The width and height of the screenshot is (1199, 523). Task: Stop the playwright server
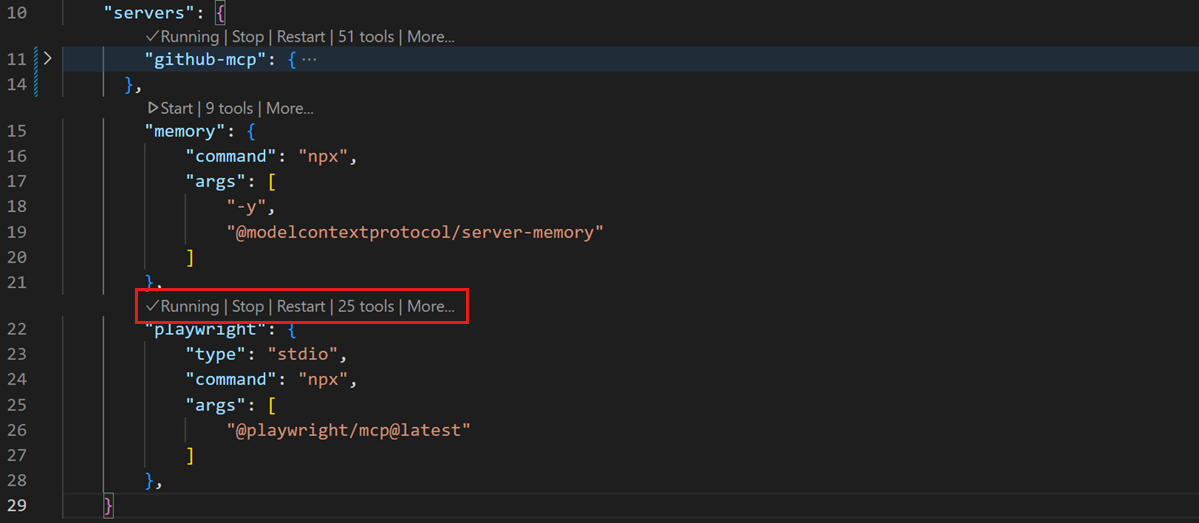(248, 307)
